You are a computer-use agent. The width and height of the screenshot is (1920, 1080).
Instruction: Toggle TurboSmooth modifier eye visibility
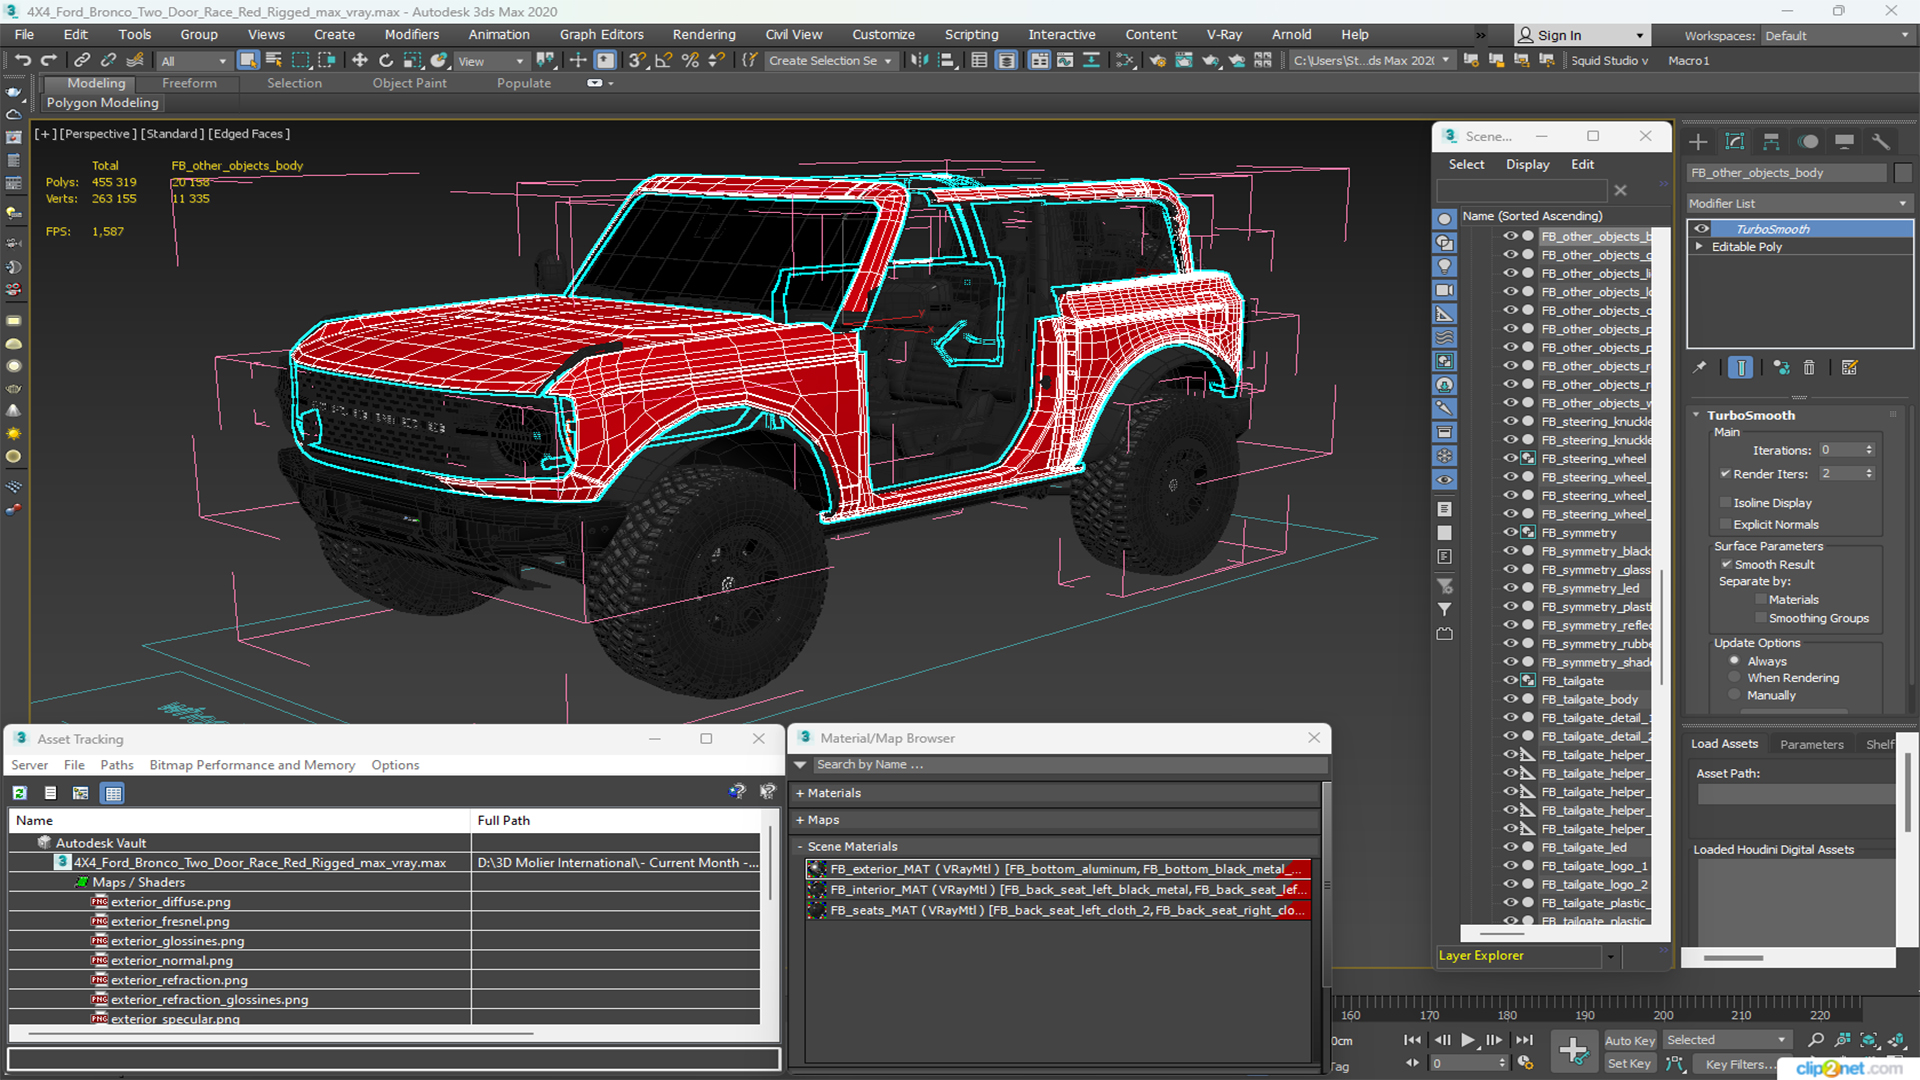(1701, 229)
